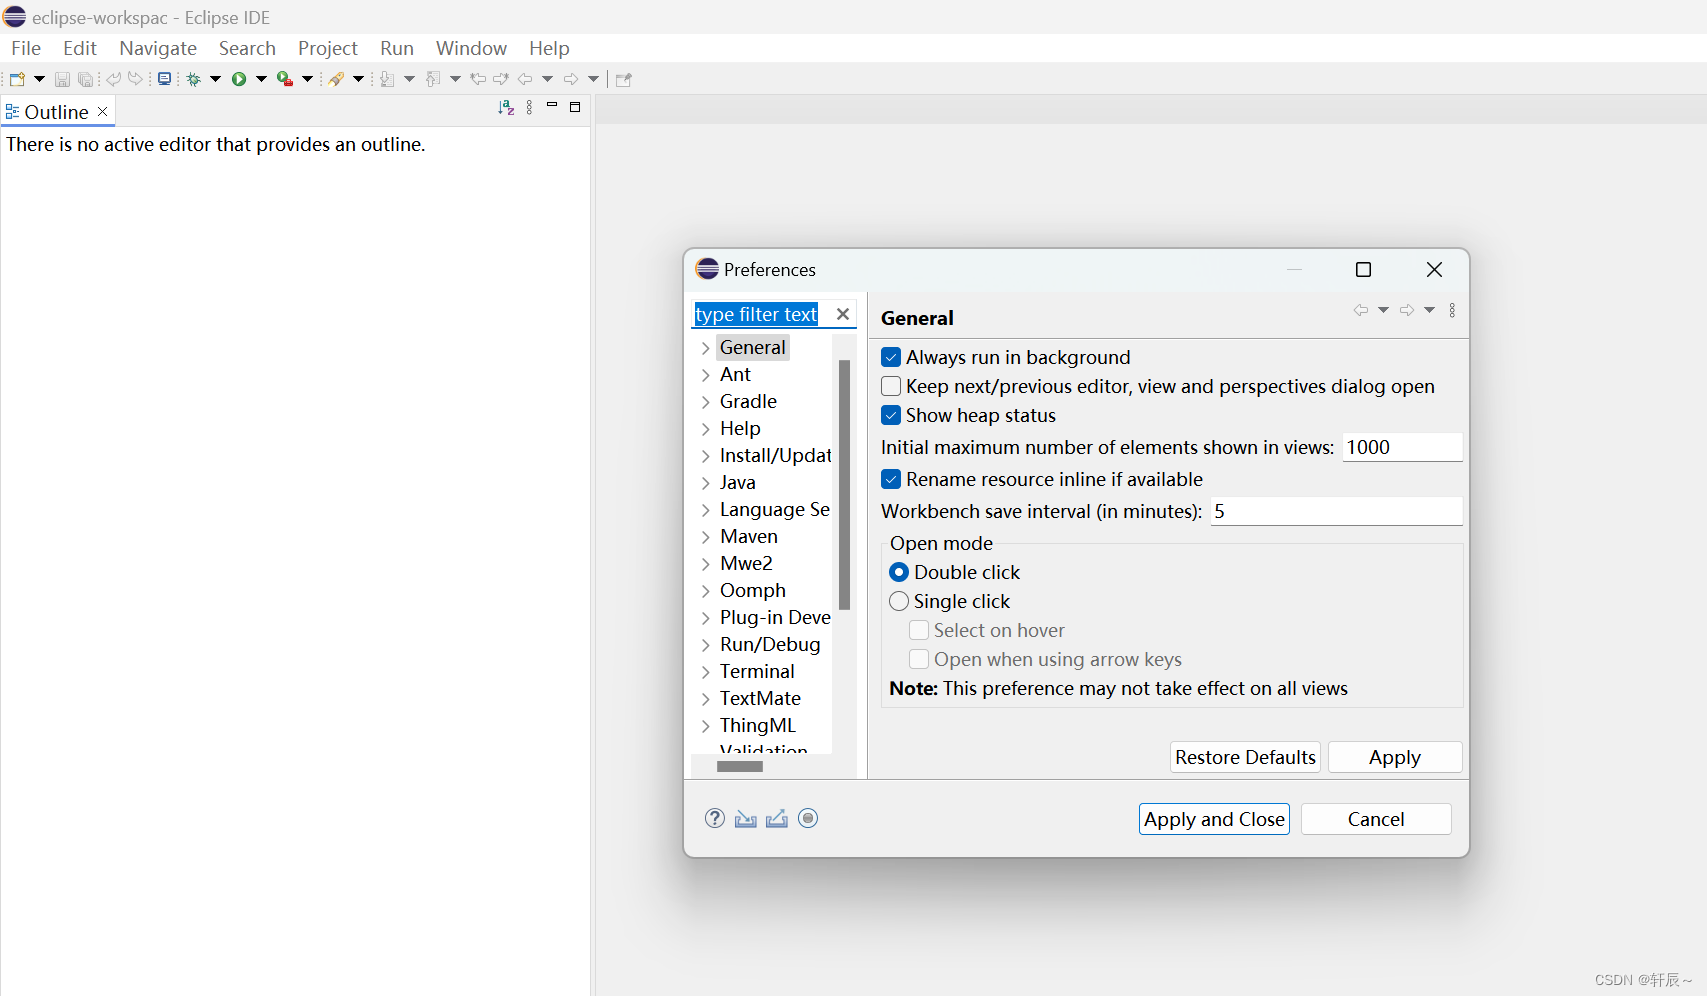Expand the Java preferences node

(705, 483)
